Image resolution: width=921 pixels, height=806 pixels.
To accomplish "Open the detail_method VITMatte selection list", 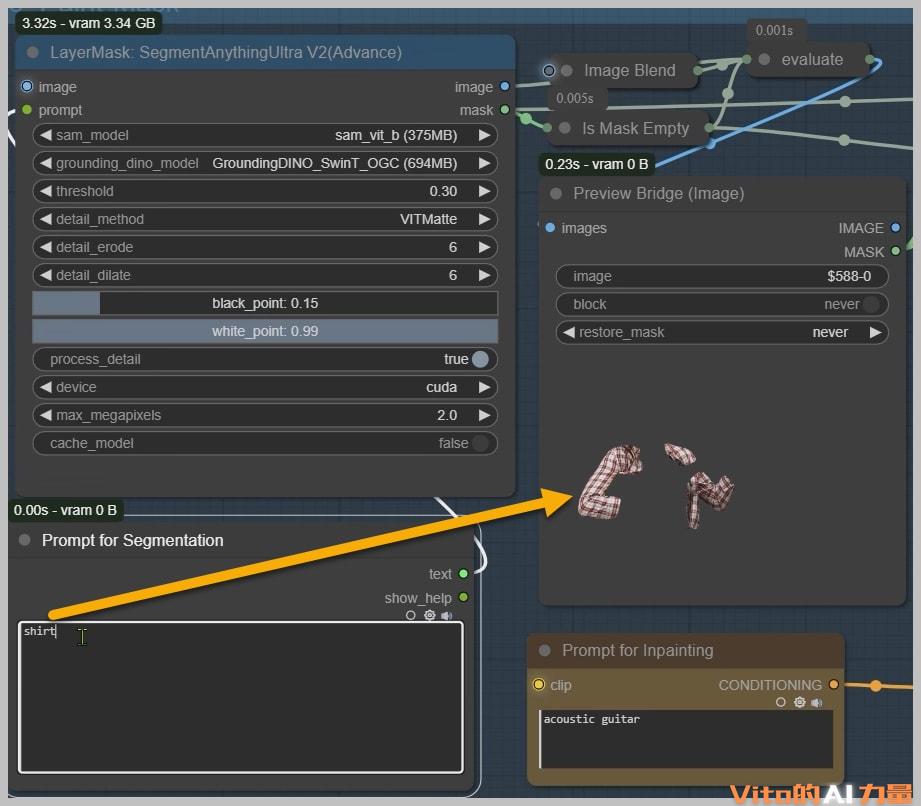I will [x=265, y=219].
